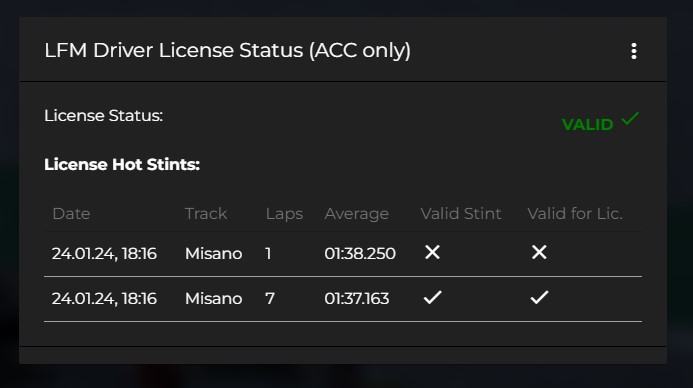This screenshot has height=388, width=693.
Task: Click the Average column header
Action: click(x=357, y=214)
